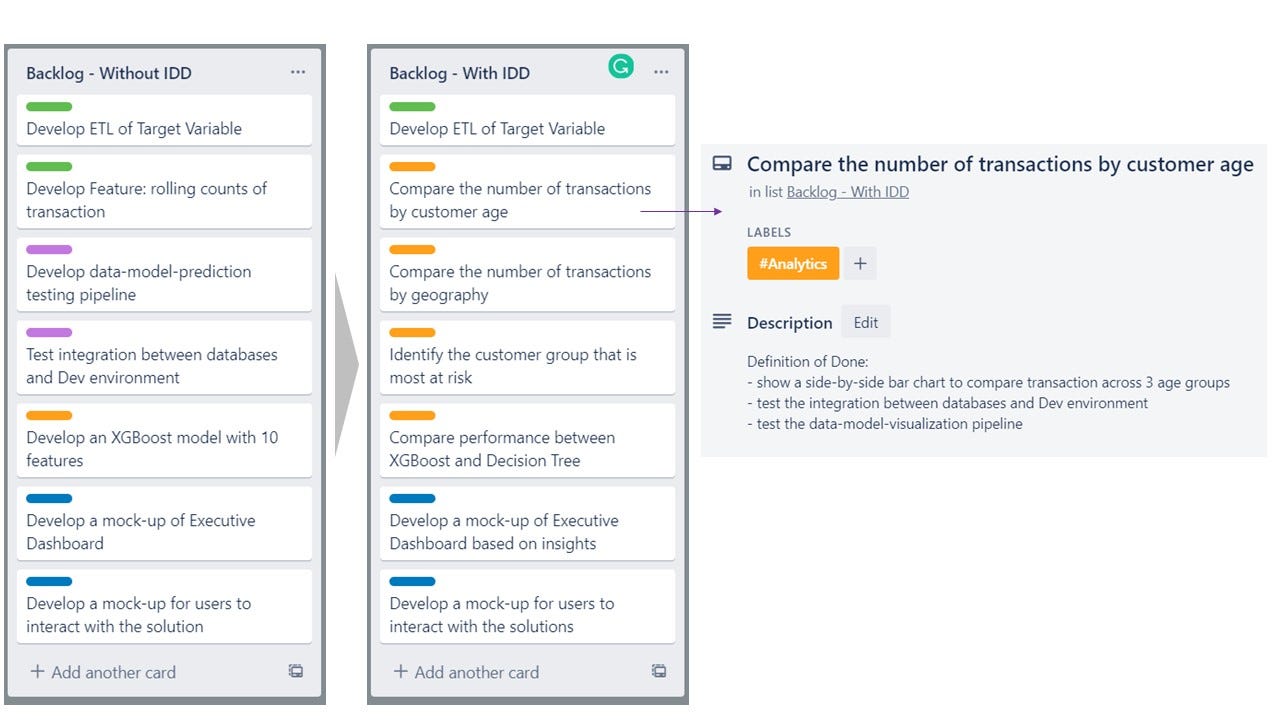1280x720 pixels.
Task: Edit the card description
Action: click(866, 322)
